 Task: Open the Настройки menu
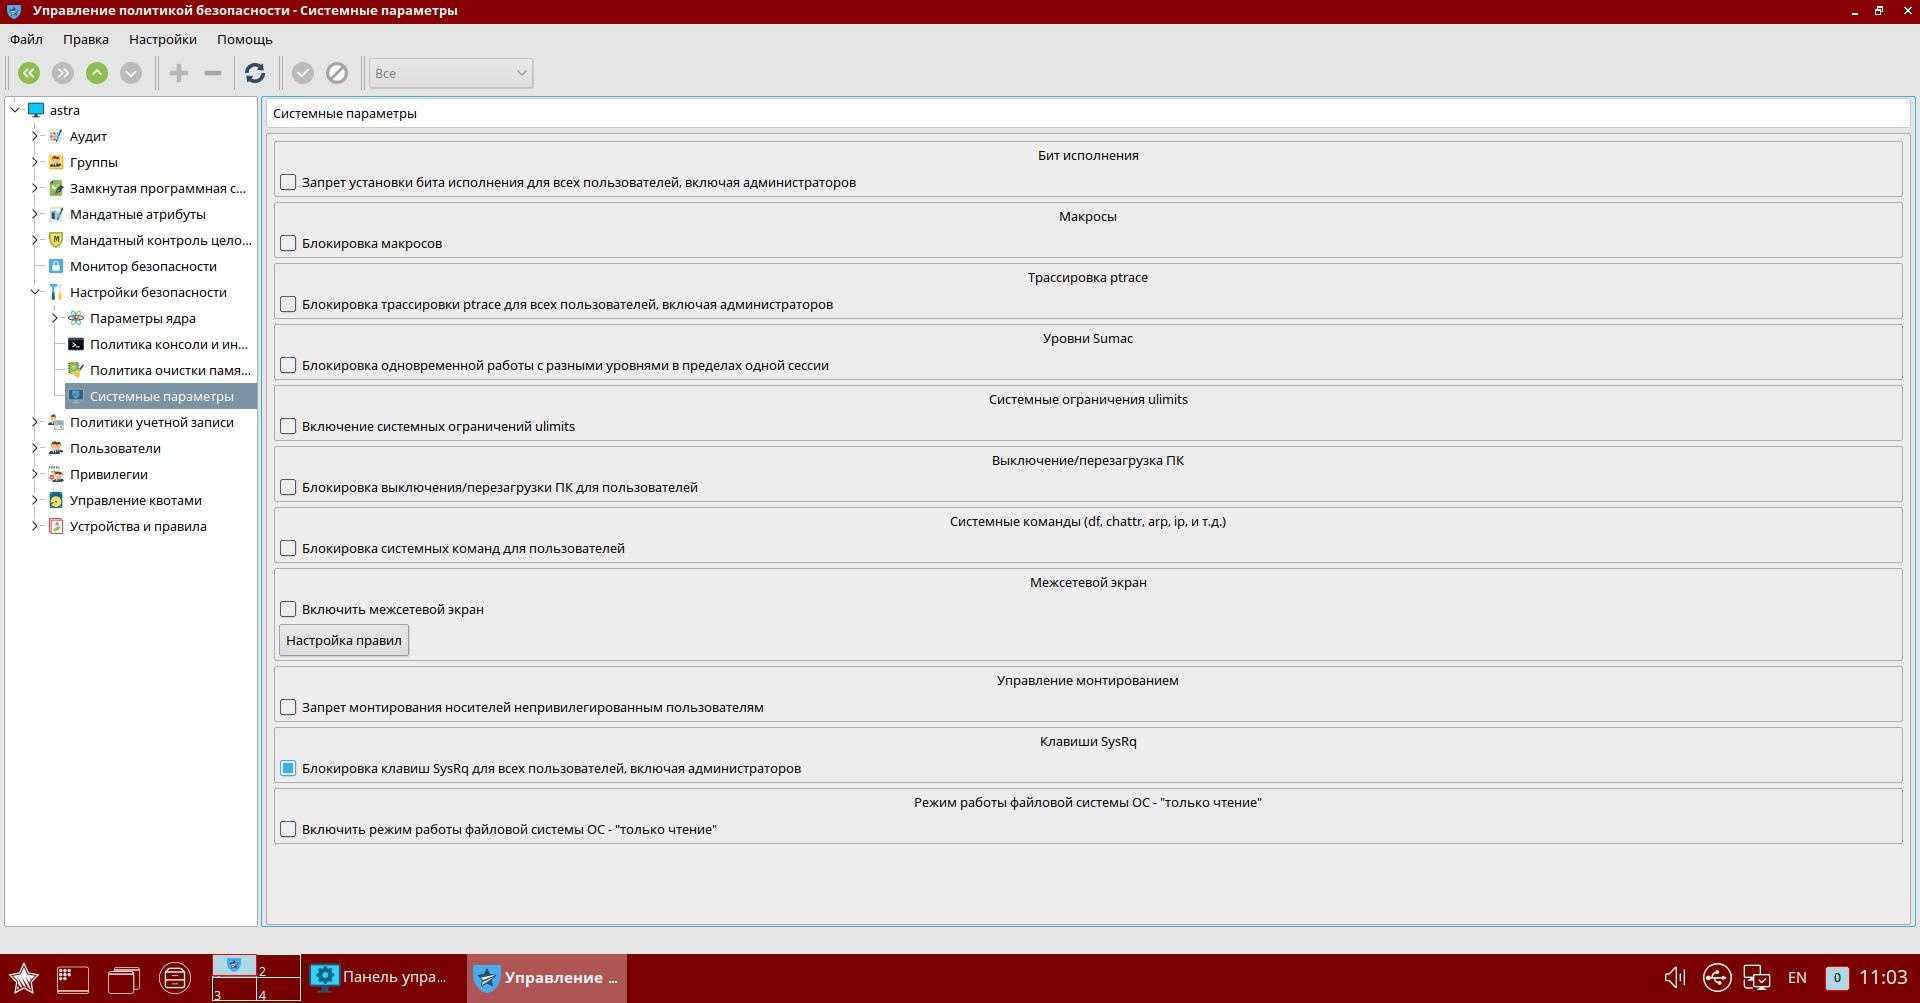(x=162, y=39)
